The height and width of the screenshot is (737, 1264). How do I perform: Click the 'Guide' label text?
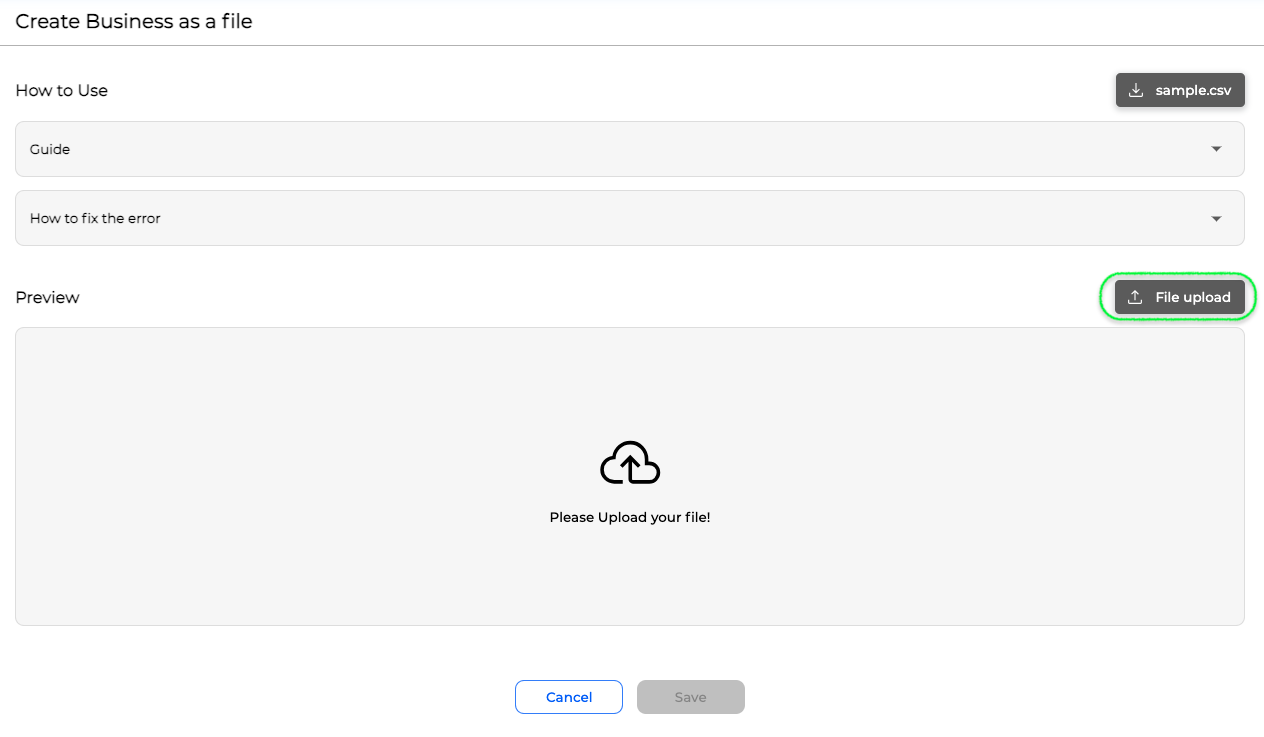pyautogui.click(x=50, y=149)
